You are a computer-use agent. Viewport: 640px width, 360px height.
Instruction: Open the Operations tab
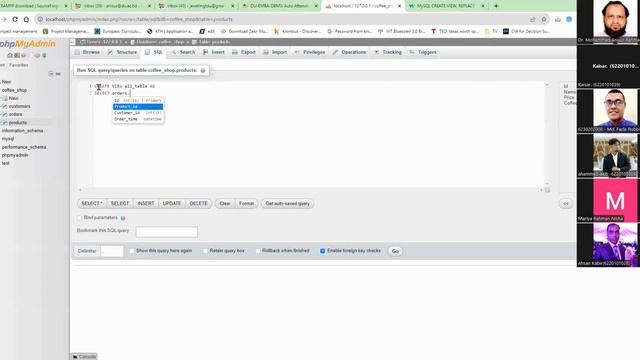click(x=349, y=52)
